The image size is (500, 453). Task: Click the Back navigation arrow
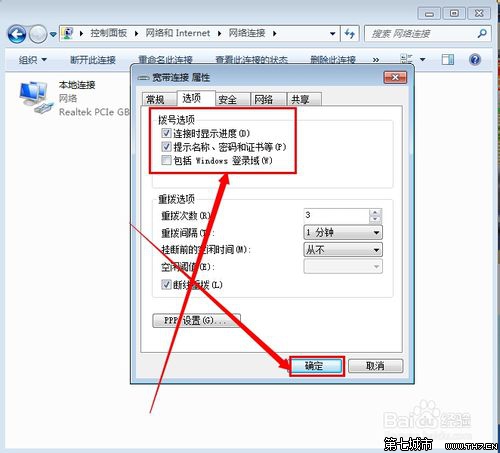click(17, 34)
